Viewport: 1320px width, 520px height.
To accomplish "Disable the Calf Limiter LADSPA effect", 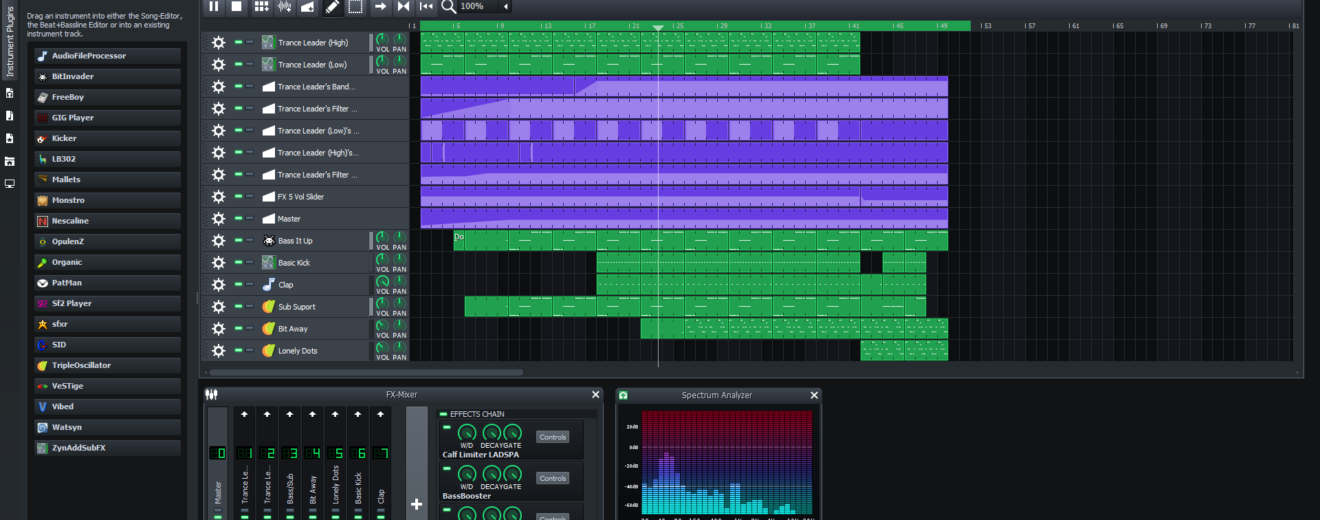I will click(446, 427).
